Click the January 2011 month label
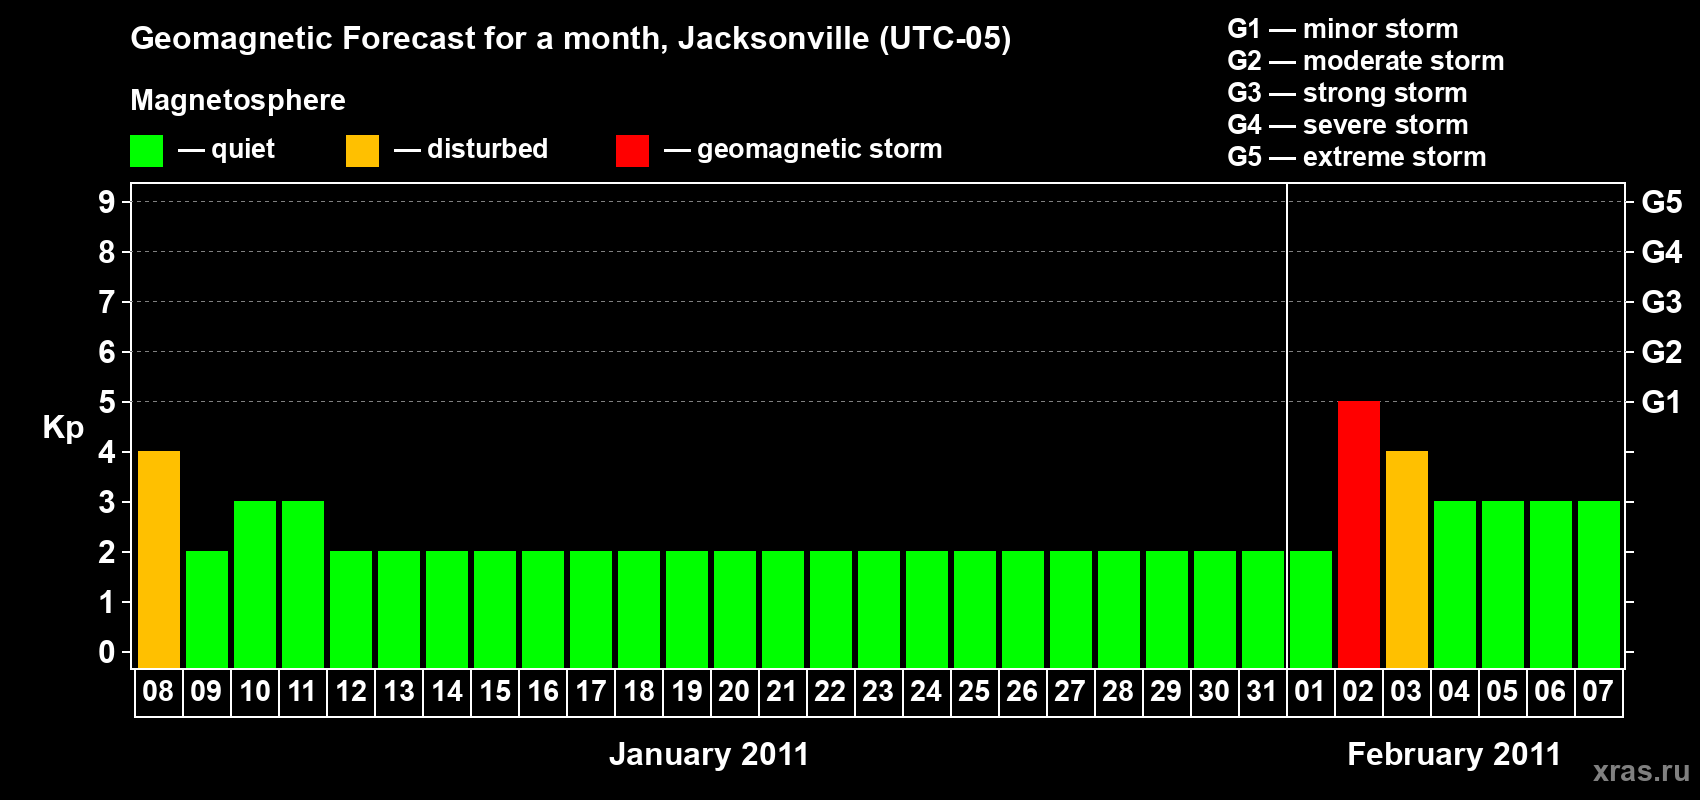Screen dimensions: 1700x800 (709, 754)
